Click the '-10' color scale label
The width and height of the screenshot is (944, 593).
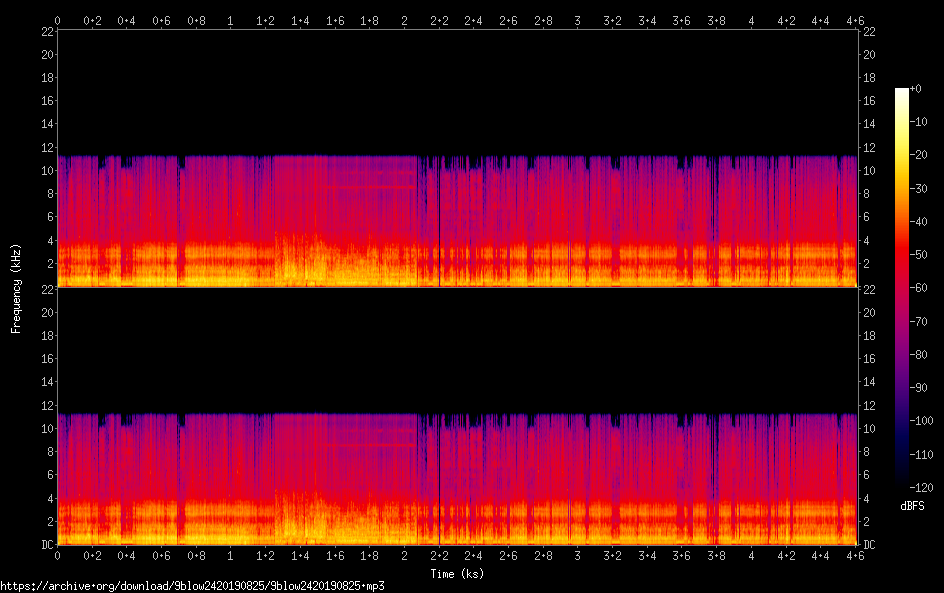point(918,122)
